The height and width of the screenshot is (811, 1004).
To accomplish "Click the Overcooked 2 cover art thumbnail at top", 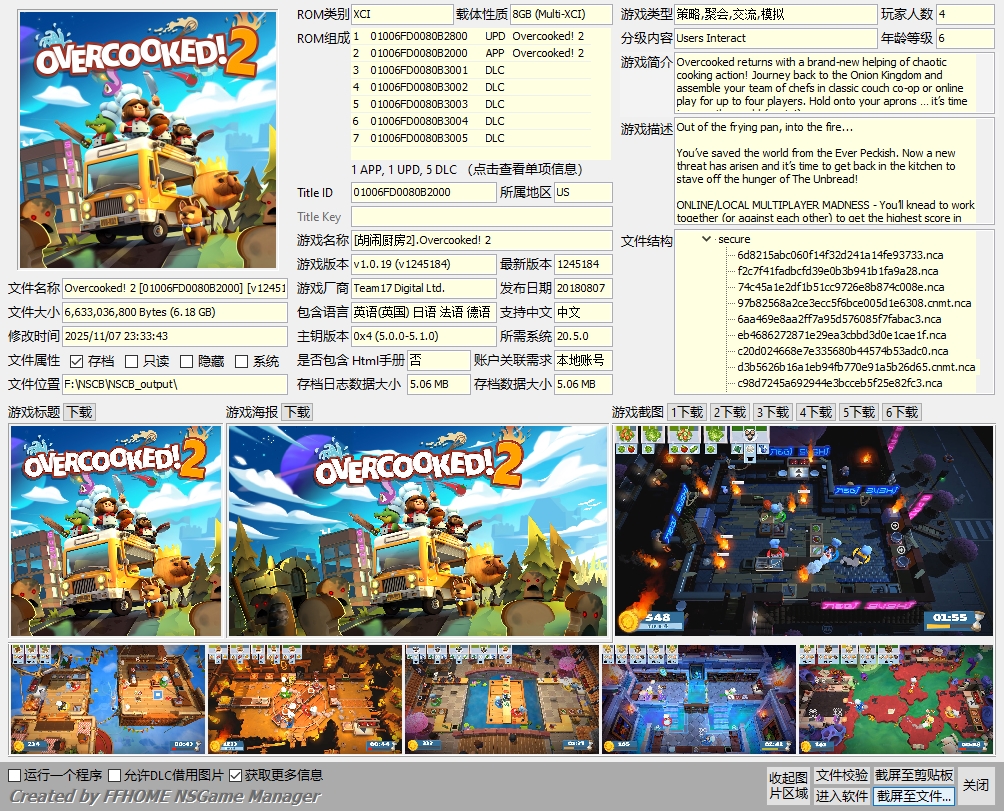I will (148, 140).
